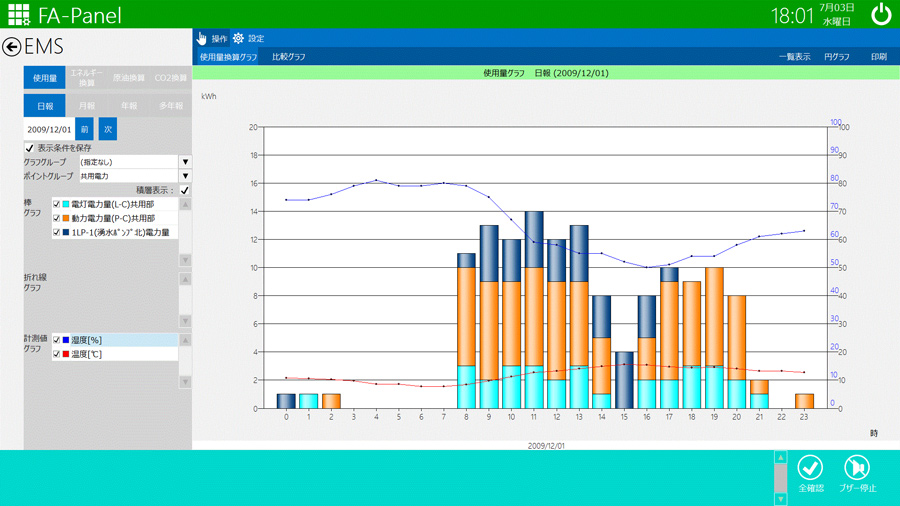900x506 pixels.
Task: Switch to 比較グラフ tab
Action: pyautogui.click(x=289, y=57)
